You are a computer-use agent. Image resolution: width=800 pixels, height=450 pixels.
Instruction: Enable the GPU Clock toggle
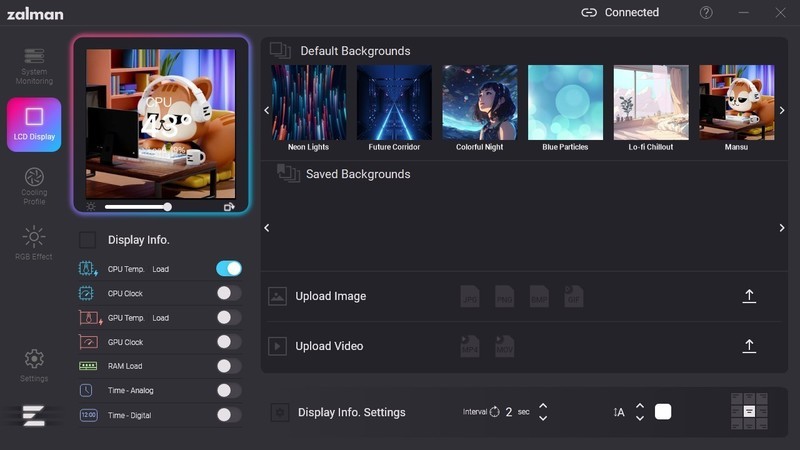click(229, 342)
